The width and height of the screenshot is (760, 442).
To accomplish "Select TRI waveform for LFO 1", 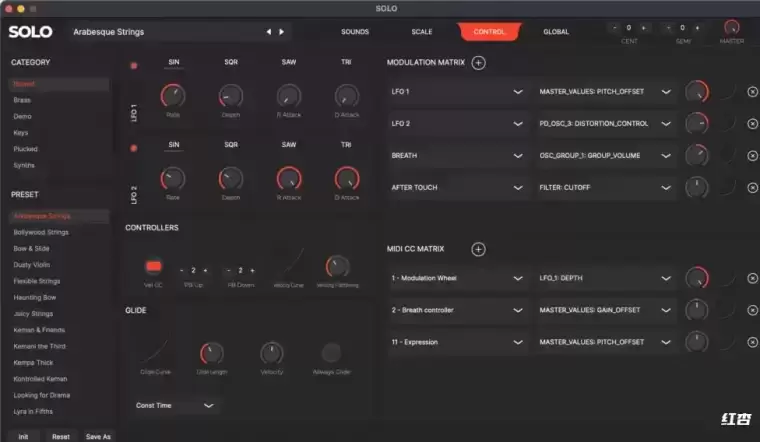I will (346, 62).
